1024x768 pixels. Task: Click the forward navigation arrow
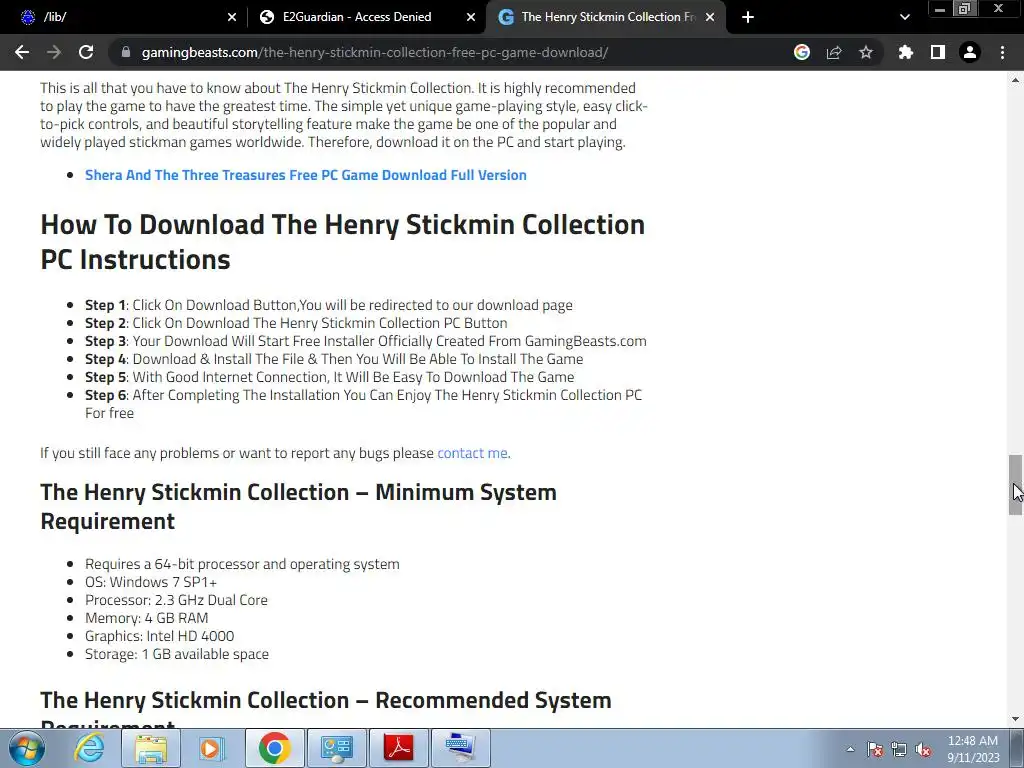point(54,52)
